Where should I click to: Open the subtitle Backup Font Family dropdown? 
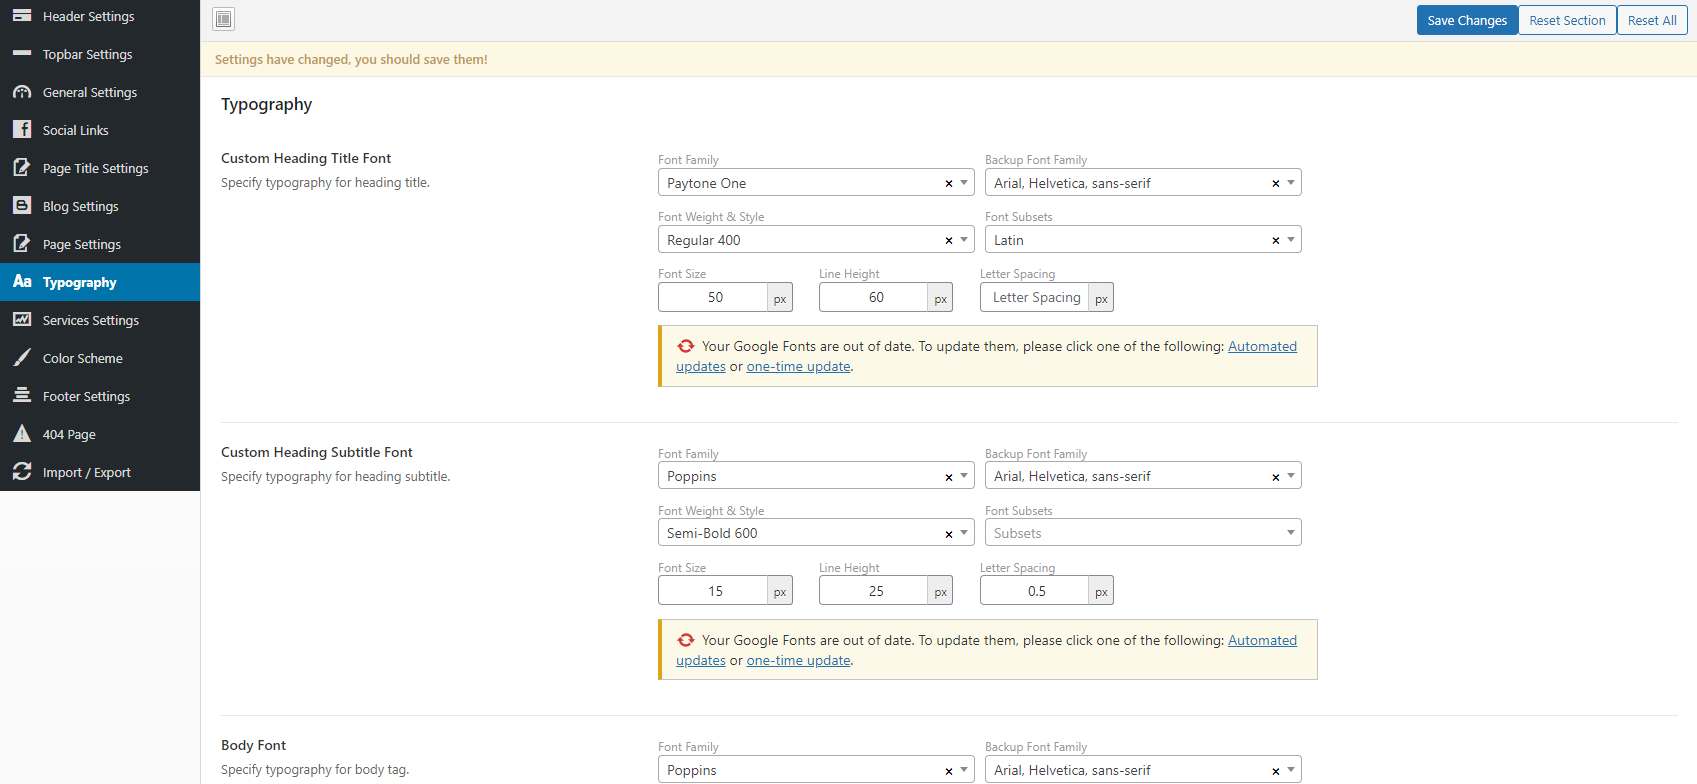tap(1143, 476)
